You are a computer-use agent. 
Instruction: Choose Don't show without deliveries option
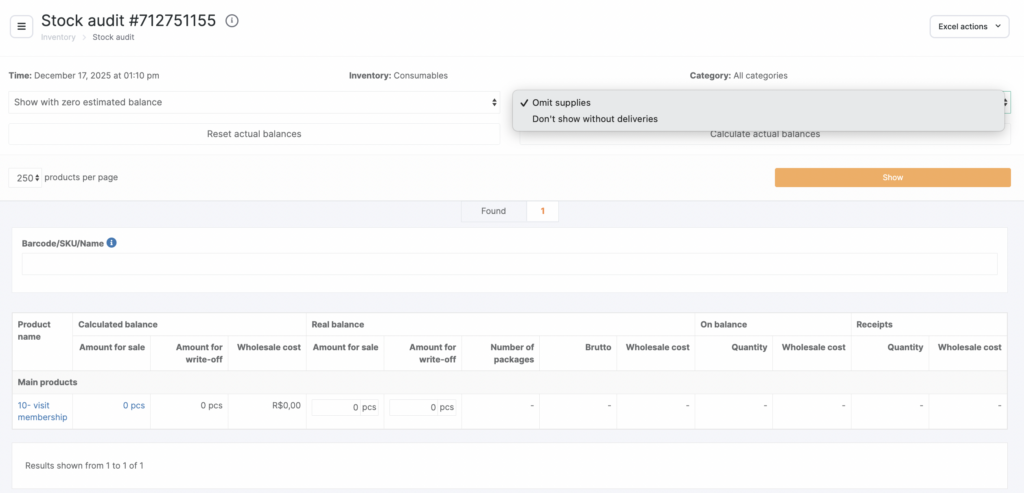(594, 119)
